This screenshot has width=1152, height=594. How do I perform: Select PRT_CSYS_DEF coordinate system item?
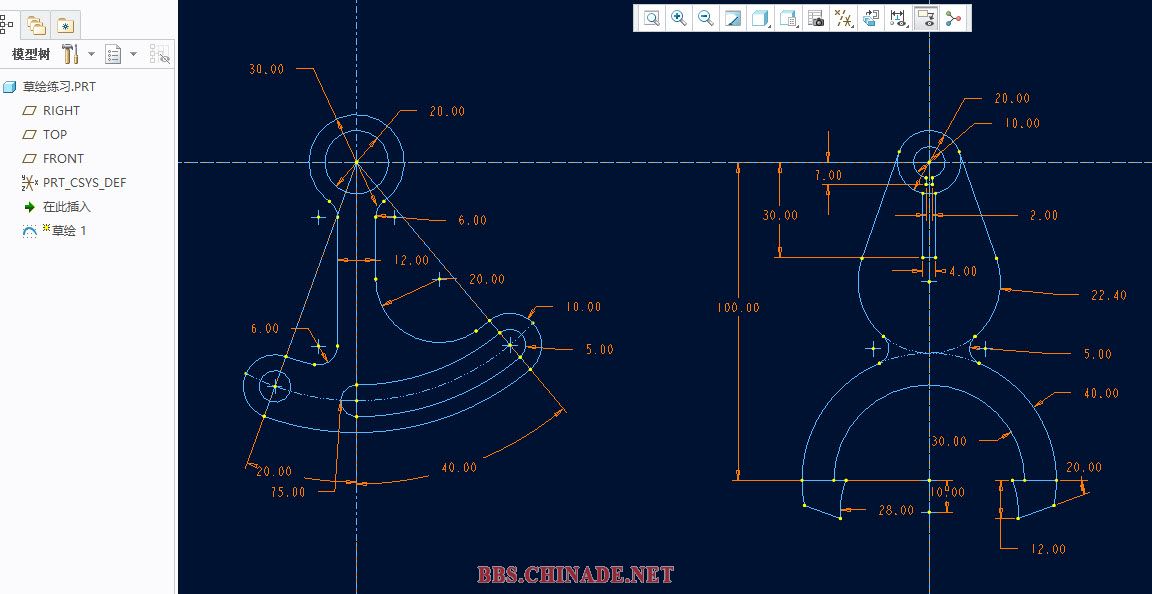(x=84, y=182)
